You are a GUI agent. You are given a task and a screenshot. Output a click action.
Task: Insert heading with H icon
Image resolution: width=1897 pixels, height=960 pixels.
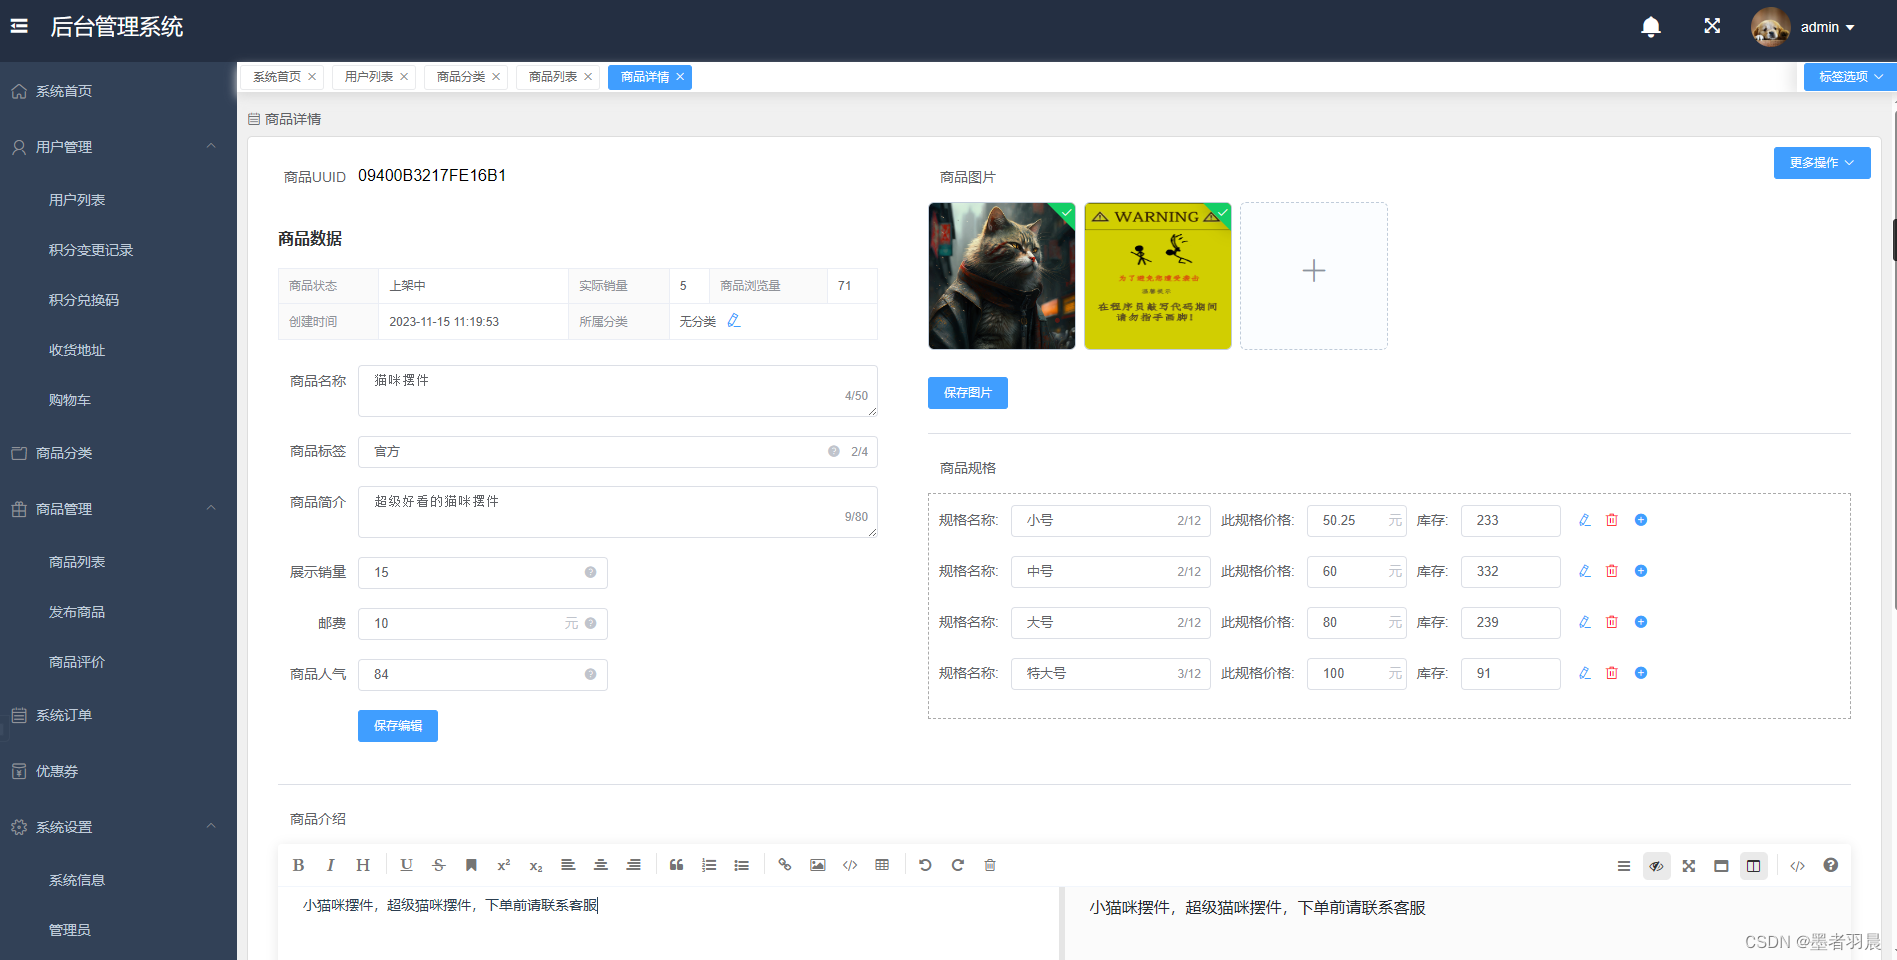[363, 865]
